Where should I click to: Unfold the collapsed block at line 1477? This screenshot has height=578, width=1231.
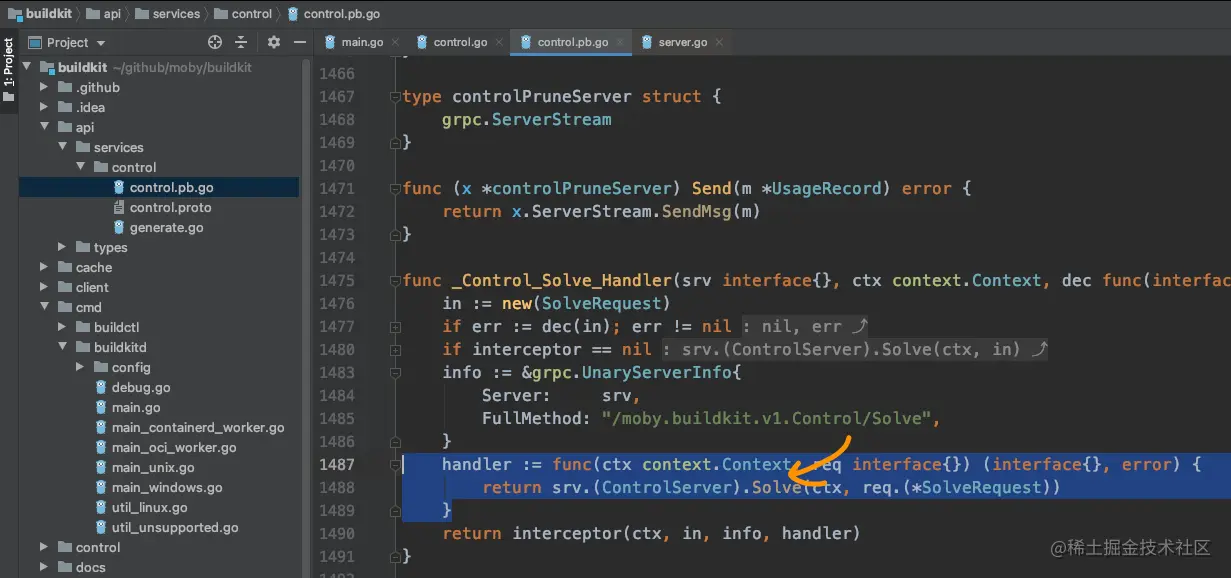[x=395, y=327]
